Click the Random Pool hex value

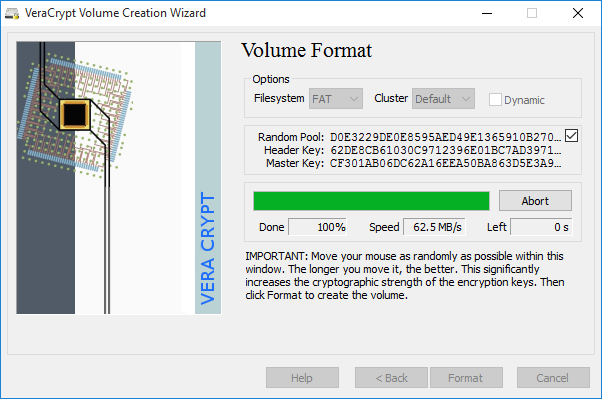tap(445, 137)
